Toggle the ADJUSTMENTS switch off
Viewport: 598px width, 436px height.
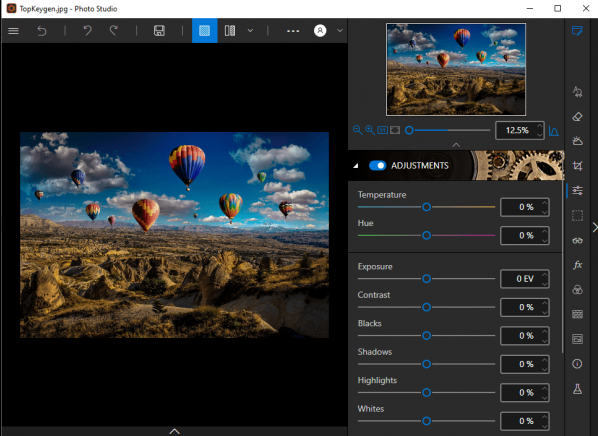point(378,166)
